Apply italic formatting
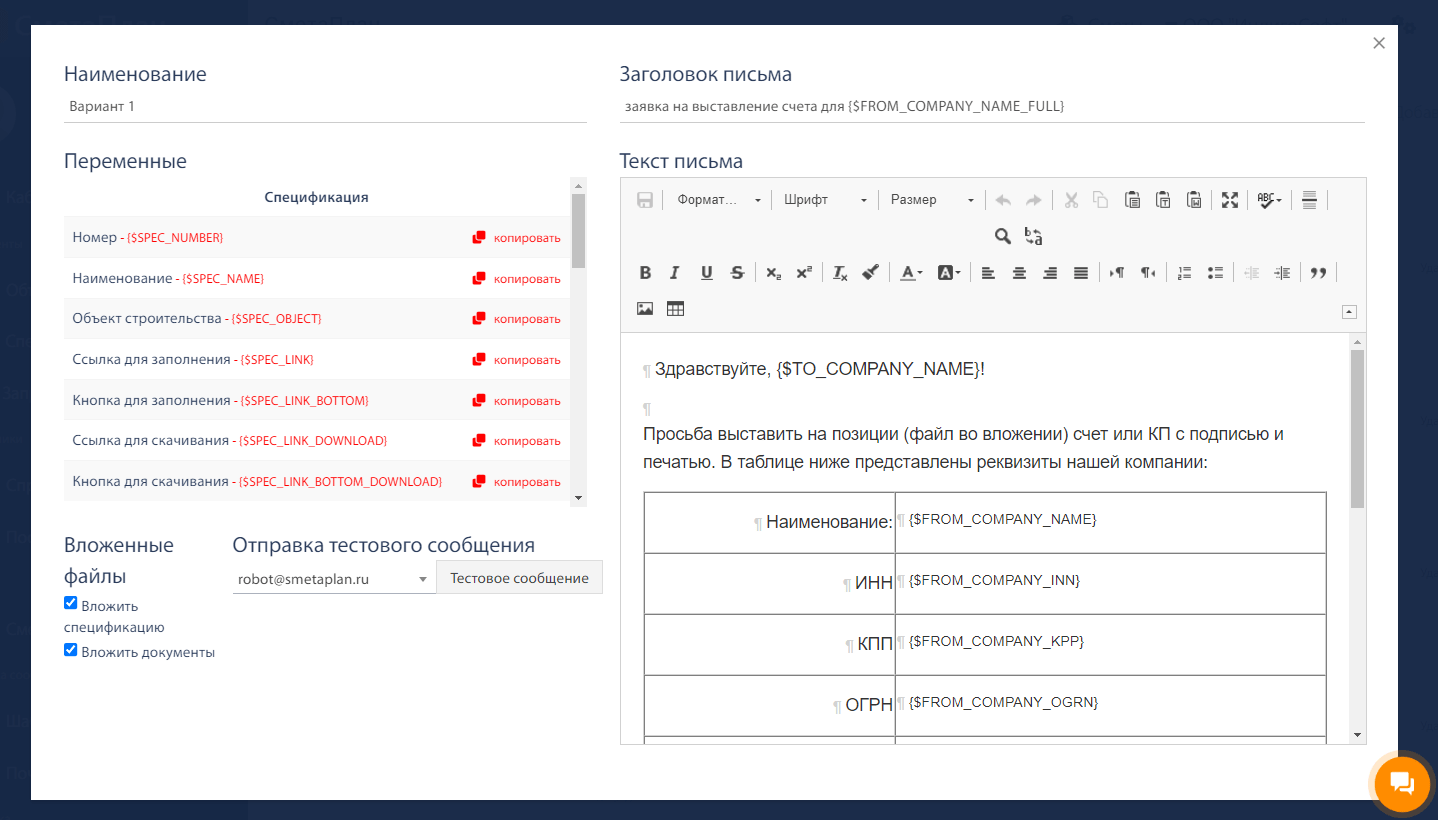Screen dimensions: 1438x820 [x=675, y=273]
